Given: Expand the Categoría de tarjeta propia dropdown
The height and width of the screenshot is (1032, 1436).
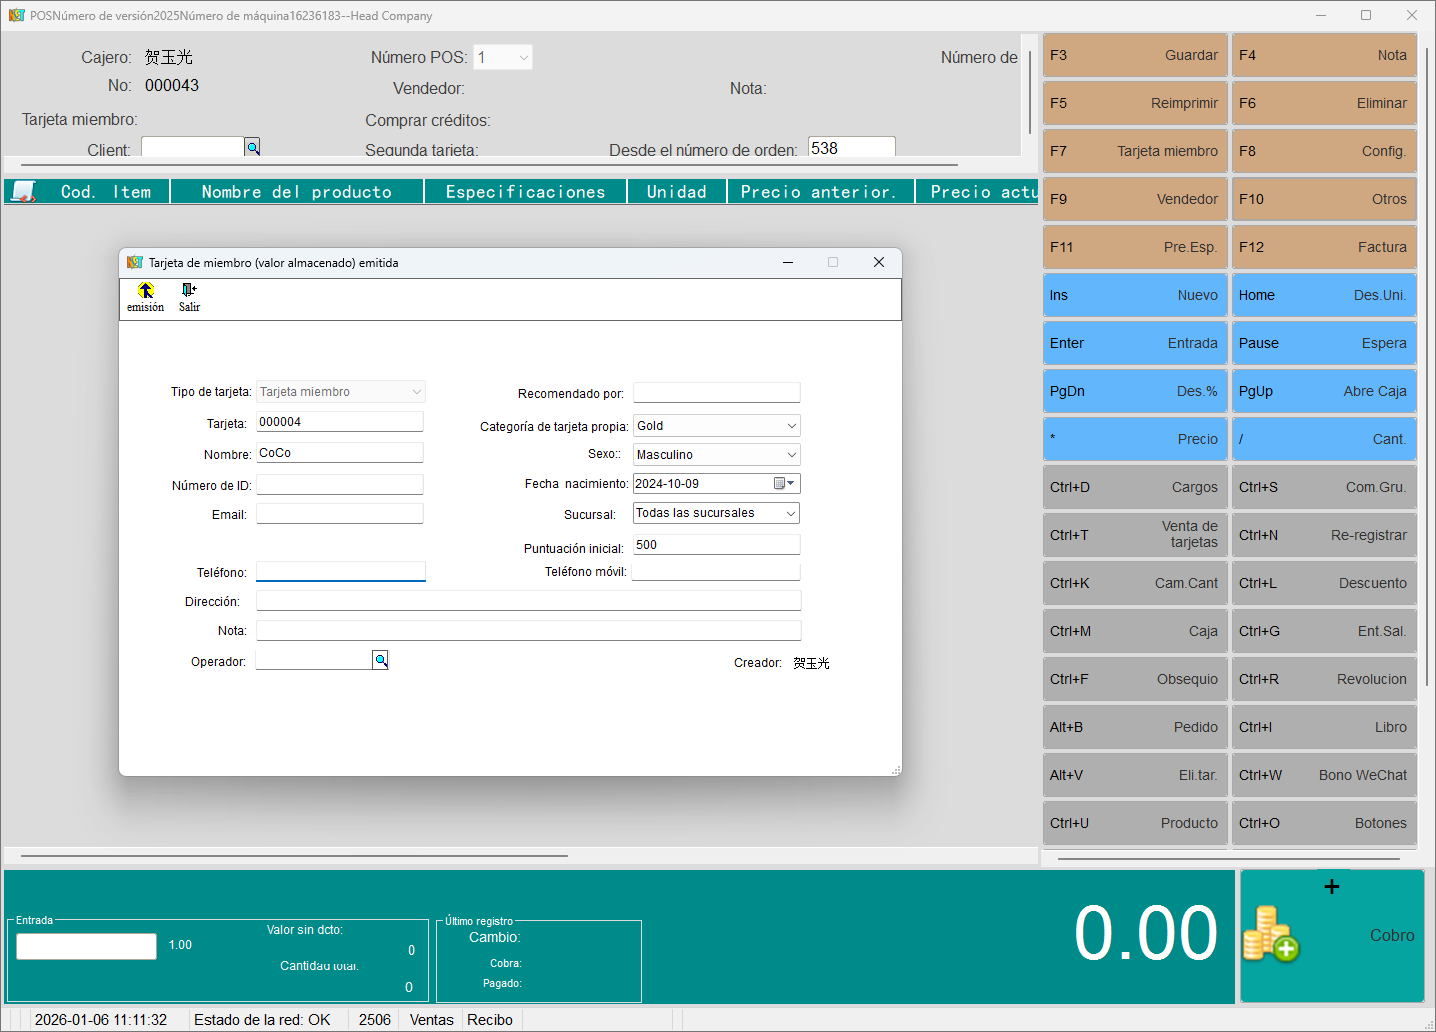Looking at the screenshot, I should pos(791,426).
